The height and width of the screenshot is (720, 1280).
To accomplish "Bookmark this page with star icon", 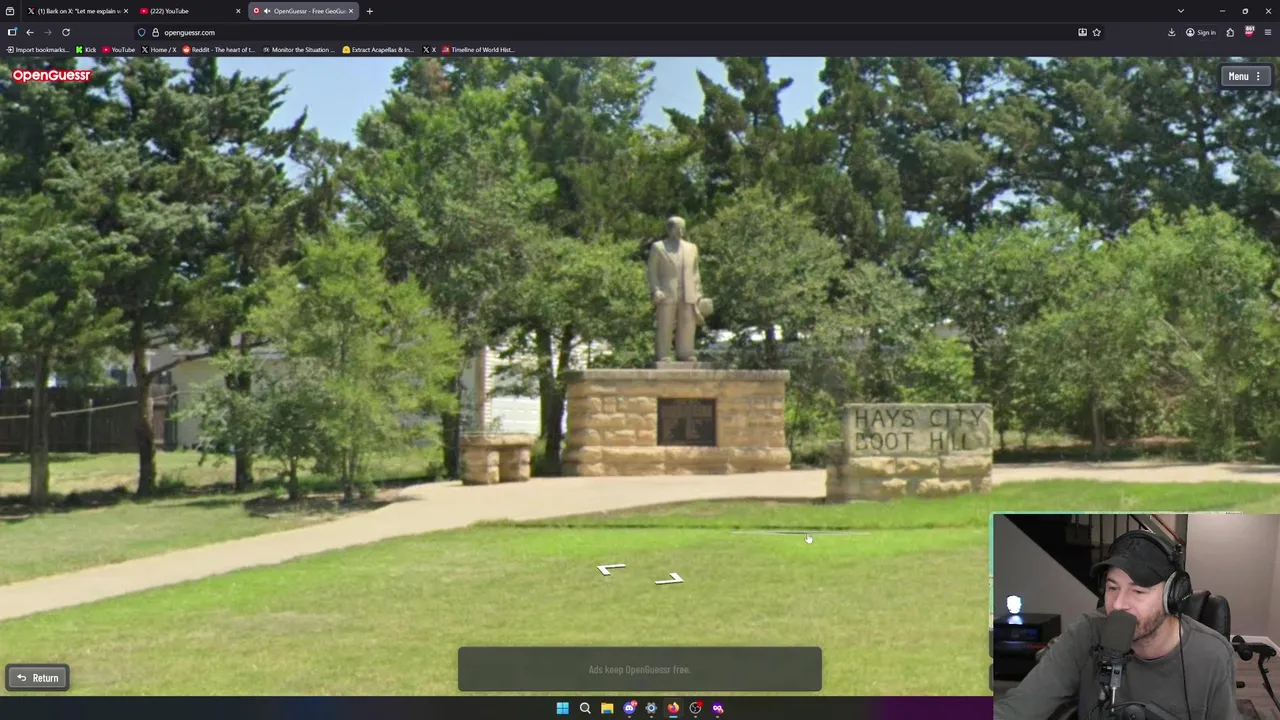I will [1096, 32].
